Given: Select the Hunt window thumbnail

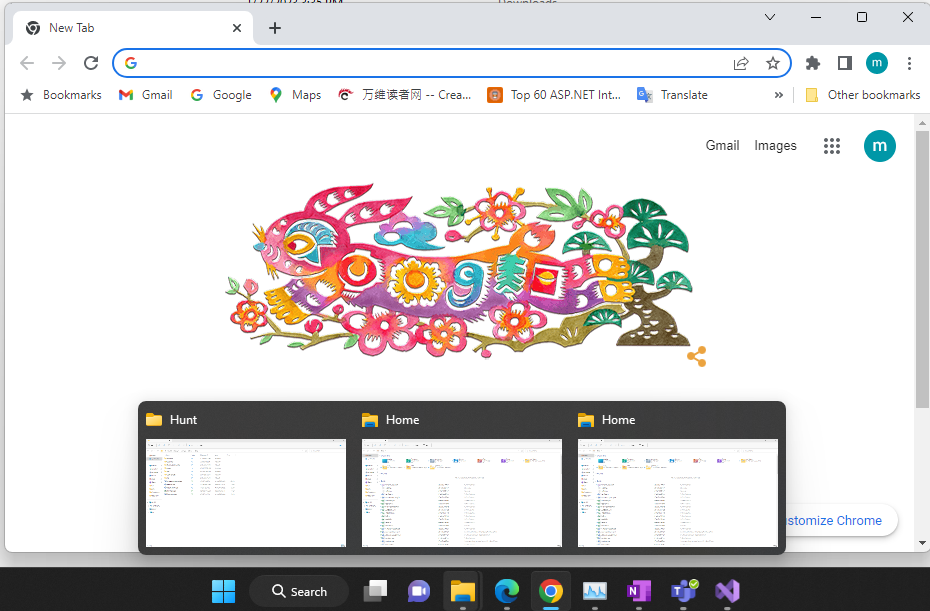Looking at the screenshot, I should (x=246, y=492).
